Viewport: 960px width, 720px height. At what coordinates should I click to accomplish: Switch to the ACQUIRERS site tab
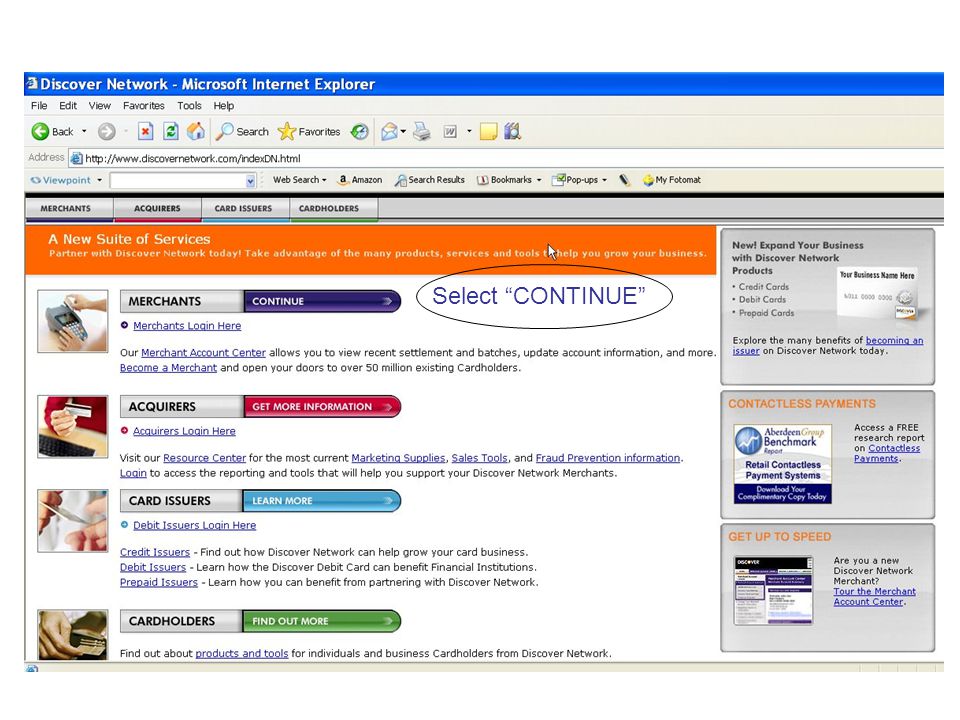pos(157,209)
